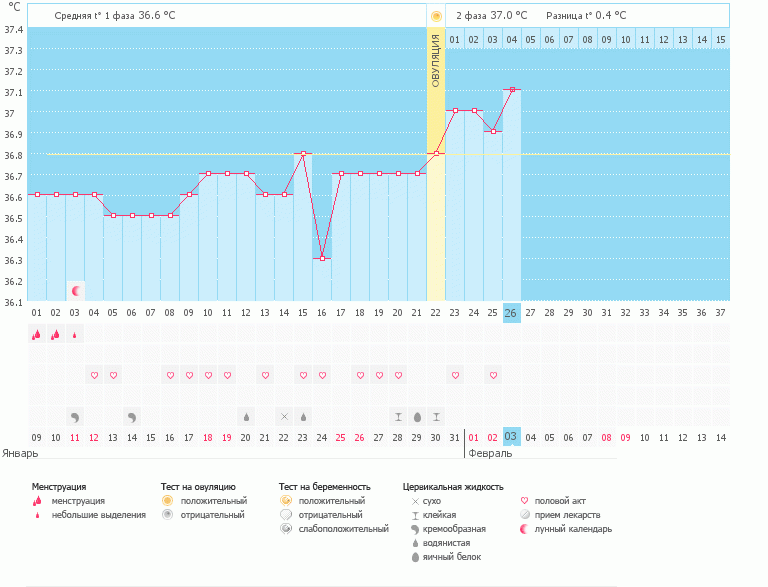Click the Январь month label
The image size is (768, 587).
pyautogui.click(x=20, y=453)
